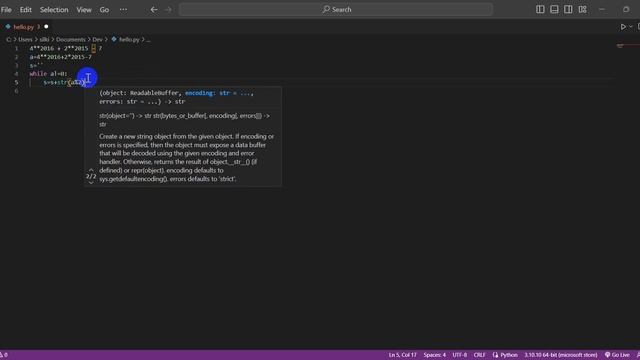Go forward with the right arrow
640x360 pixels.
pyautogui.click(x=169, y=9)
